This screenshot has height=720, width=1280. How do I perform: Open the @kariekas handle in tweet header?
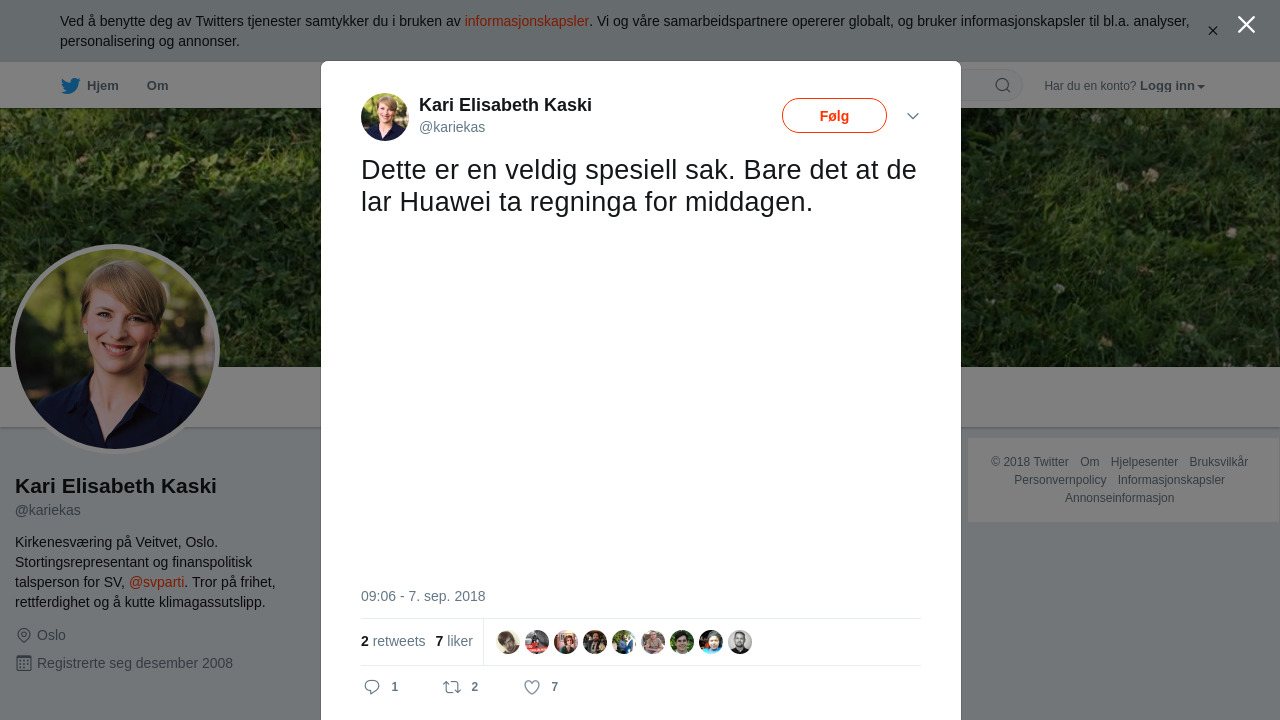click(452, 127)
